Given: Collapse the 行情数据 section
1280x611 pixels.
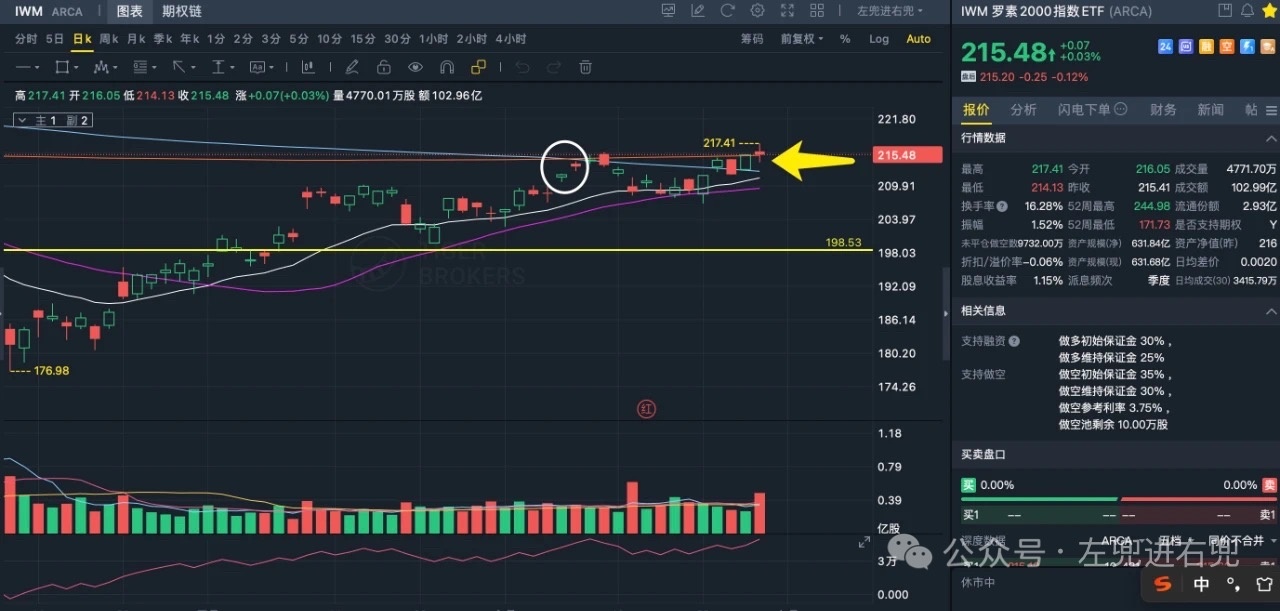Looking at the screenshot, I should 1270,138.
